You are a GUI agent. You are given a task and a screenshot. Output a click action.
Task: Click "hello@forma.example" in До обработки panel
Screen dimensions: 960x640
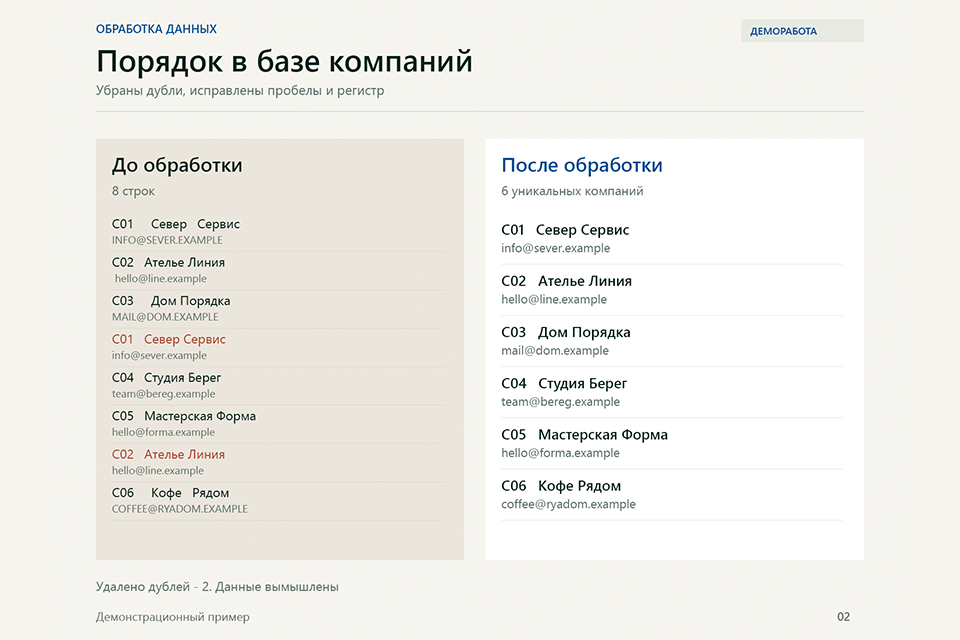(x=163, y=432)
